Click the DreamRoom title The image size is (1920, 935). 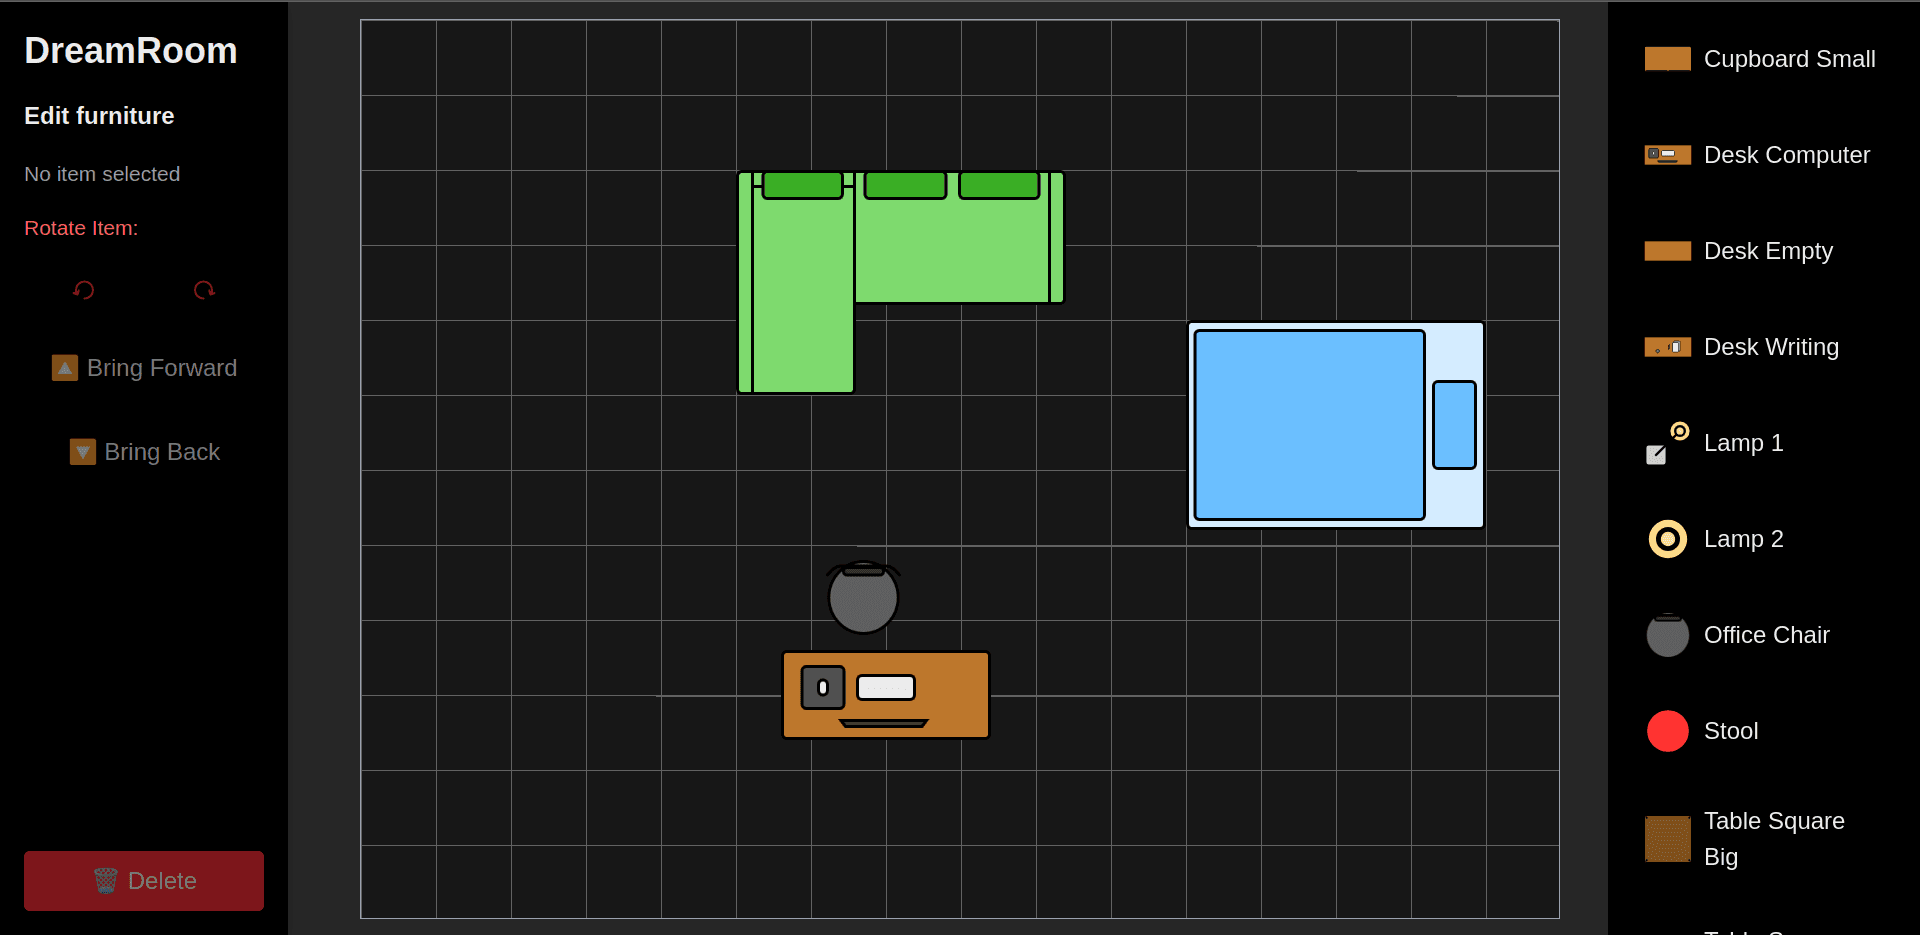[130, 50]
